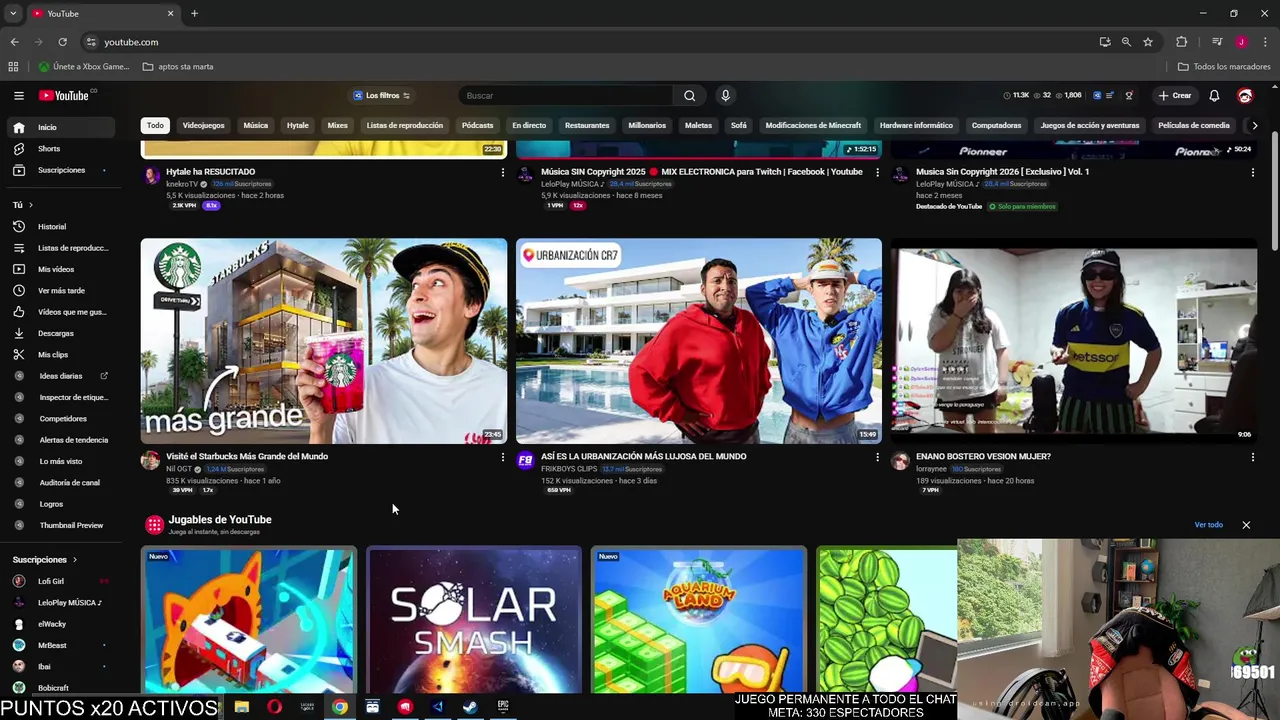Click the search magnifier button
Viewport: 1280px width, 720px height.
(689, 96)
